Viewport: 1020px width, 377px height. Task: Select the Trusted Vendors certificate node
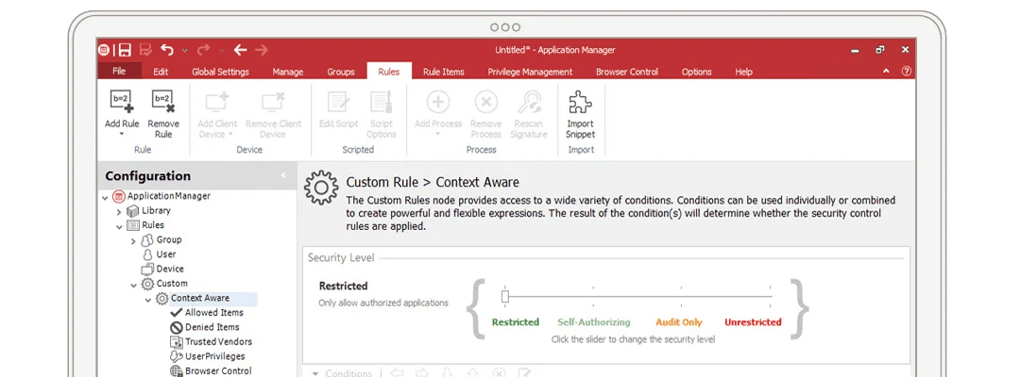pos(176,342)
